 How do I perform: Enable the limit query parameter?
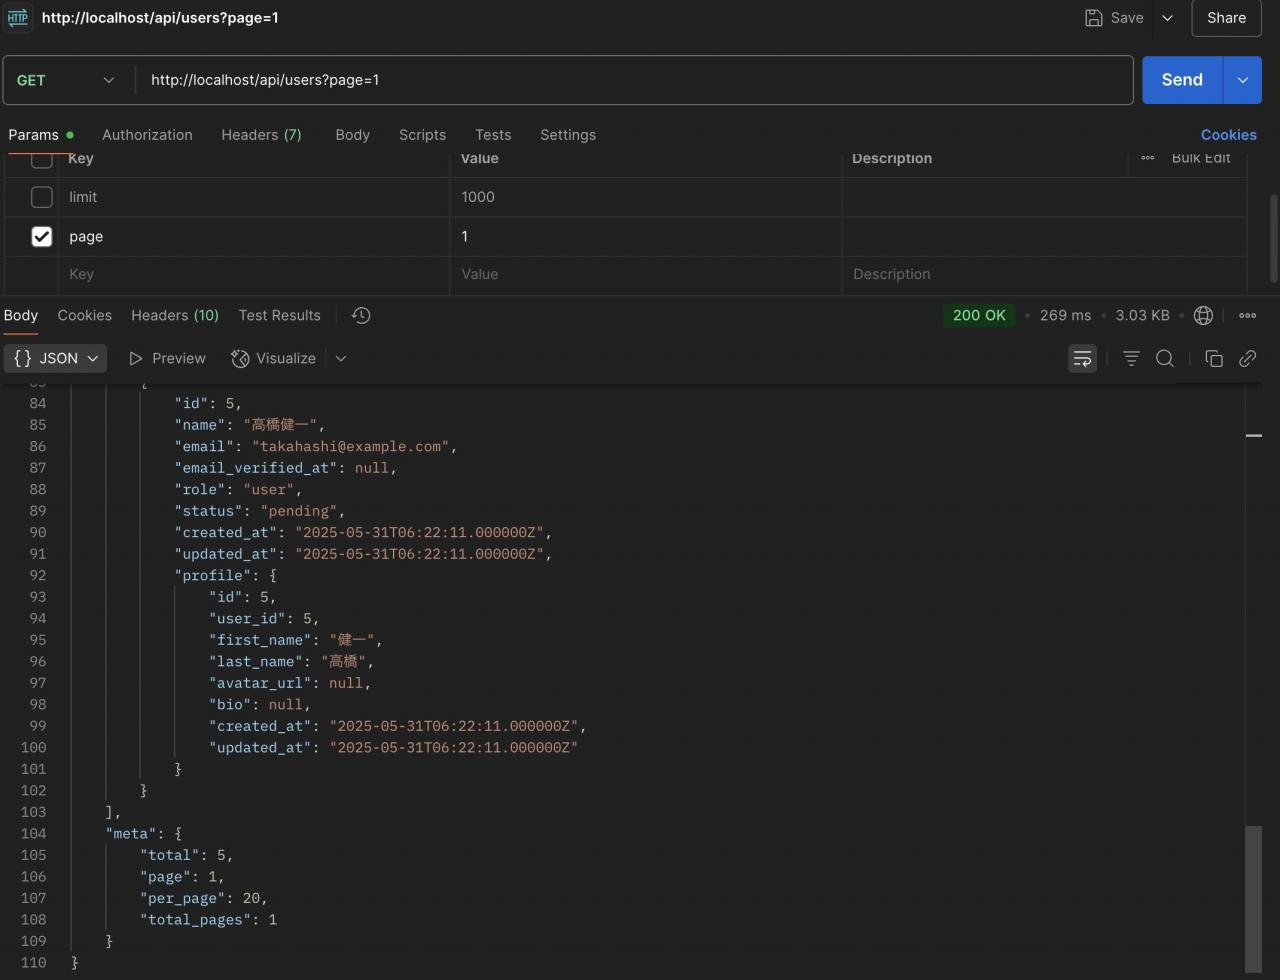41,197
